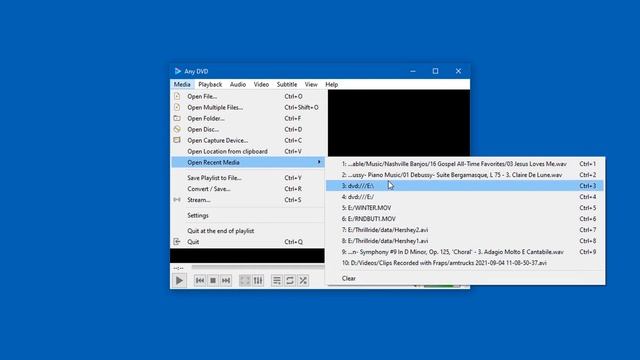This screenshot has height=360, width=640.
Task: Open recent item 4 dvd:///E:/
Action: [465, 197]
